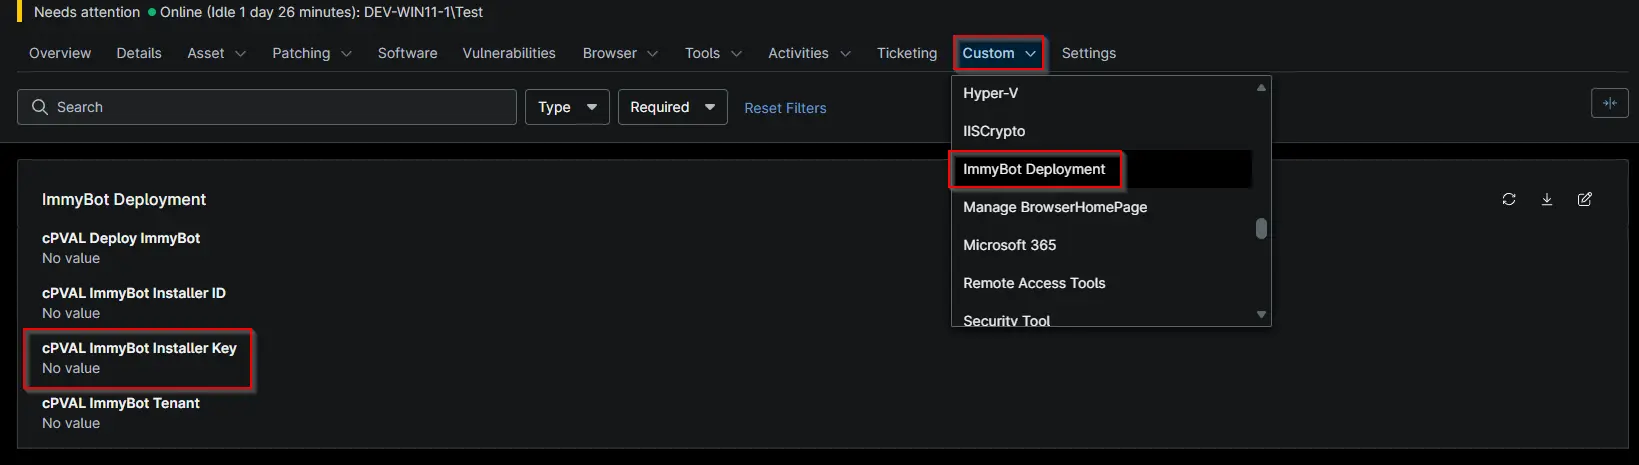Click the magnifier icon in Search box
Viewport: 1639px width, 465px height.
point(40,107)
